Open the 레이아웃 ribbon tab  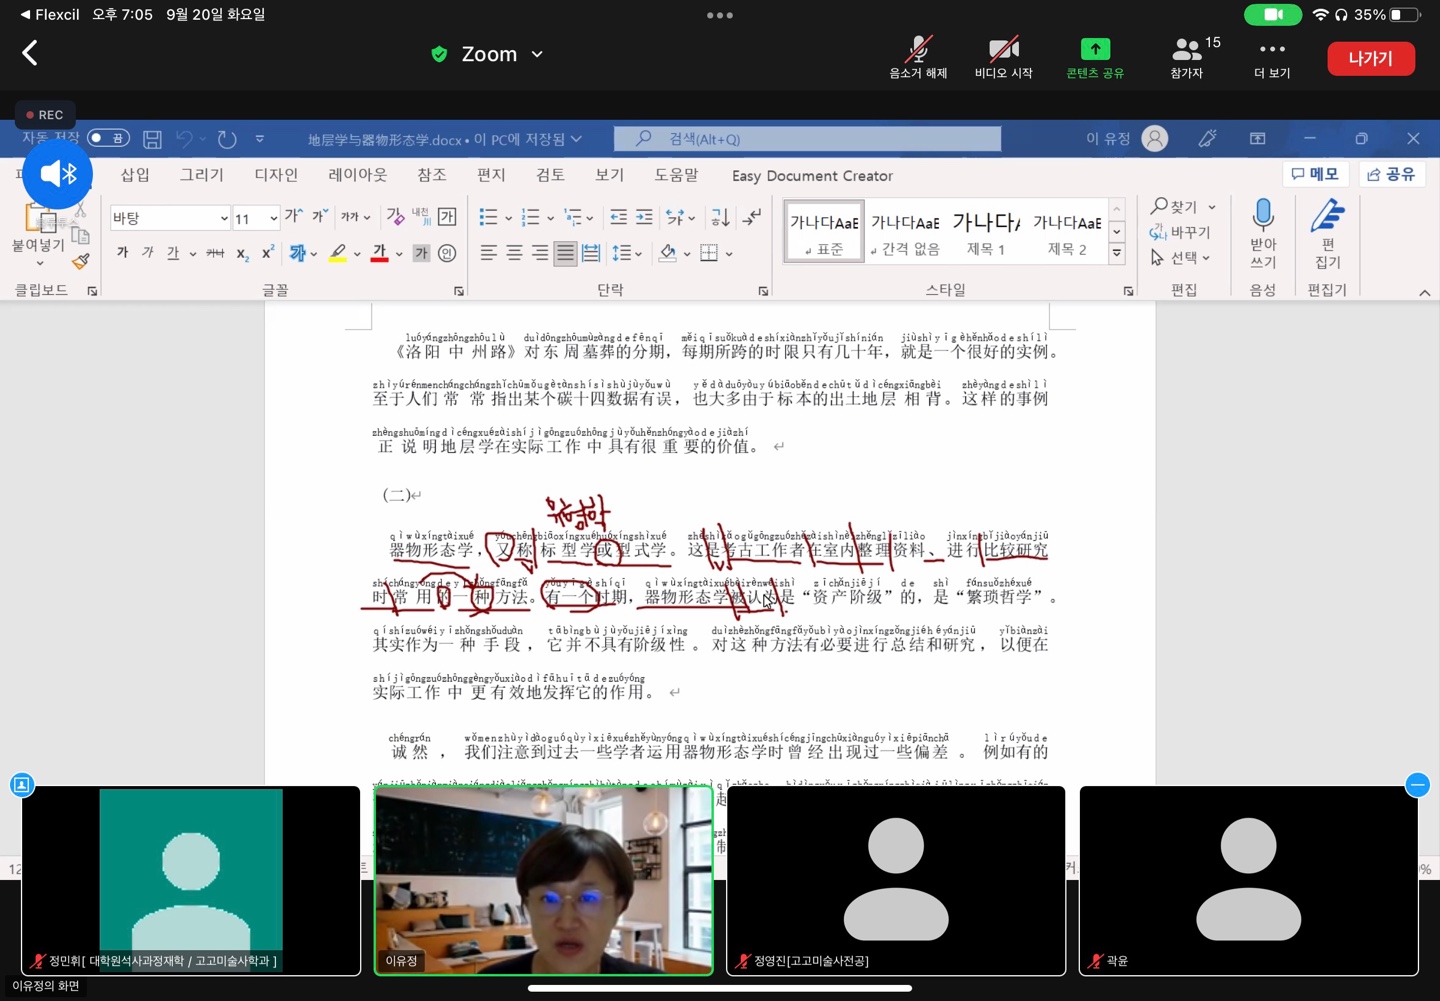357,175
